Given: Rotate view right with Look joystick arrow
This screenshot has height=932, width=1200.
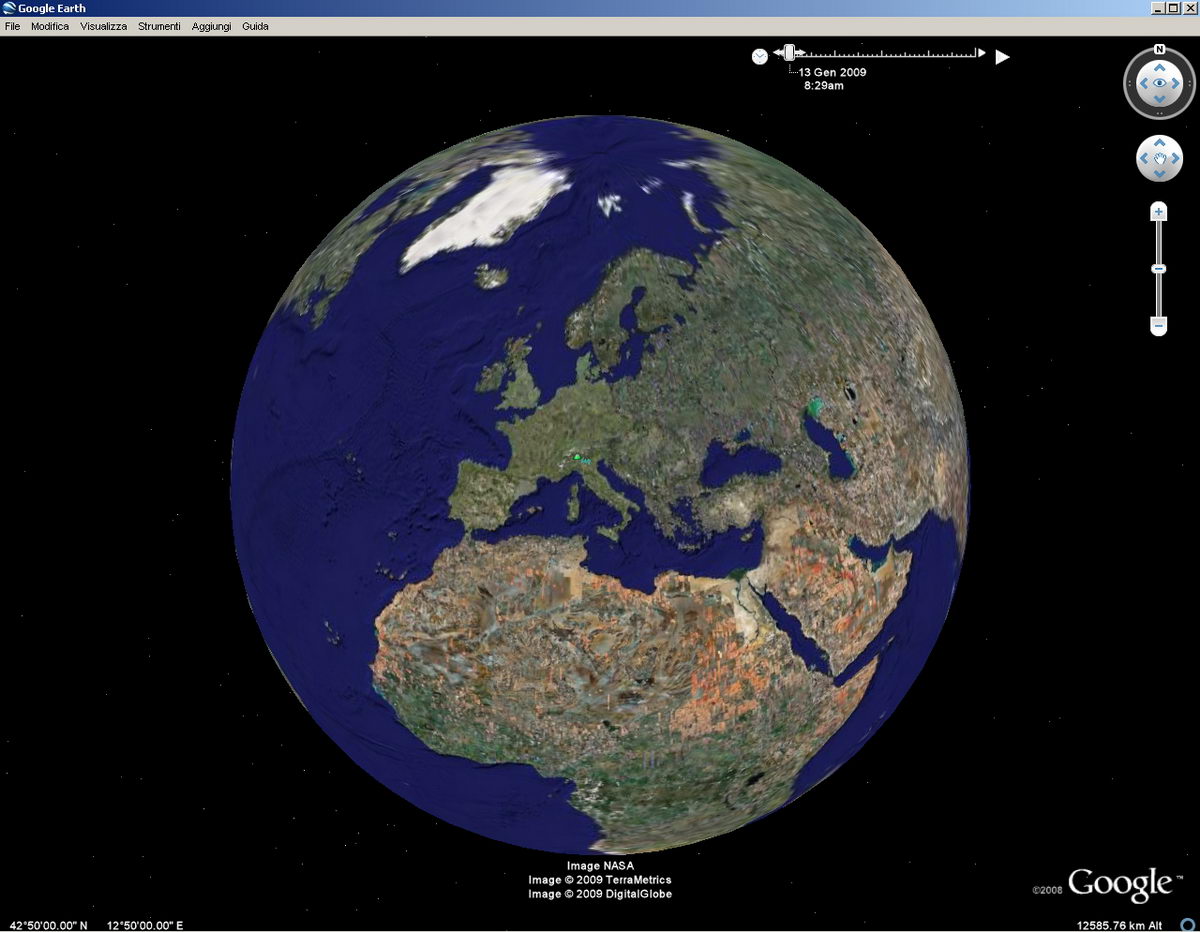Looking at the screenshot, I should 1175,84.
